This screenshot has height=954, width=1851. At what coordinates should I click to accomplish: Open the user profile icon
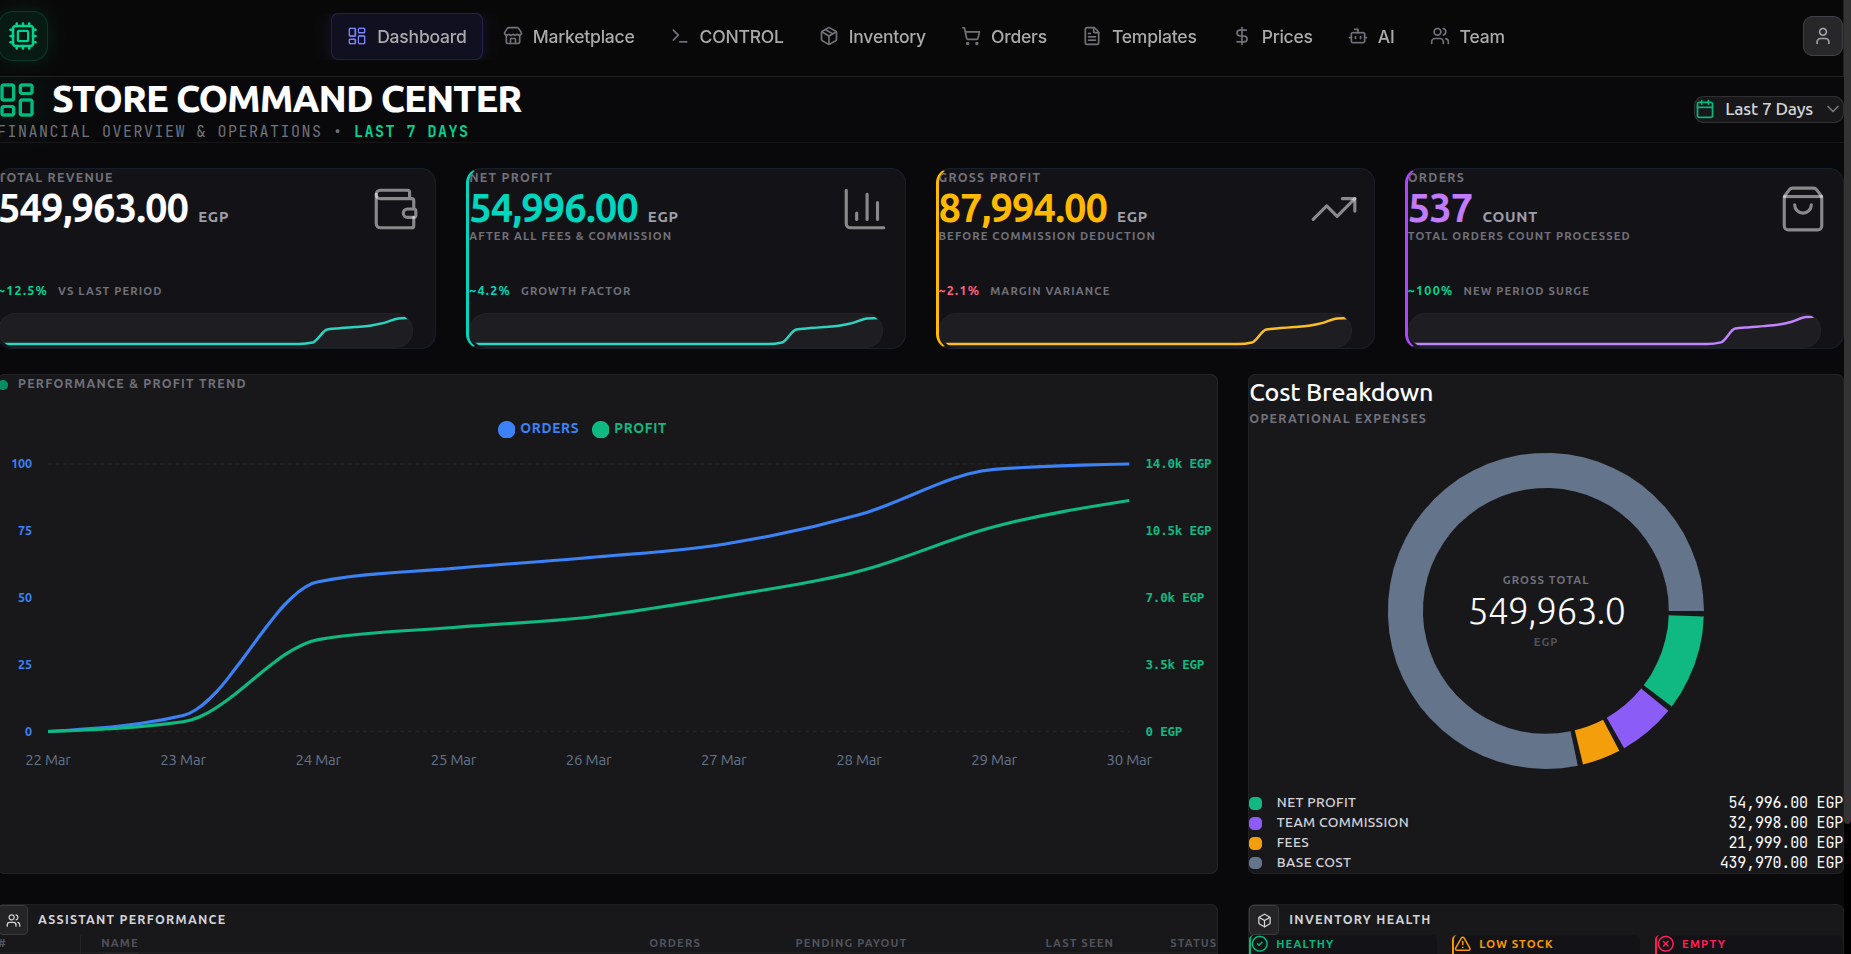click(x=1822, y=36)
